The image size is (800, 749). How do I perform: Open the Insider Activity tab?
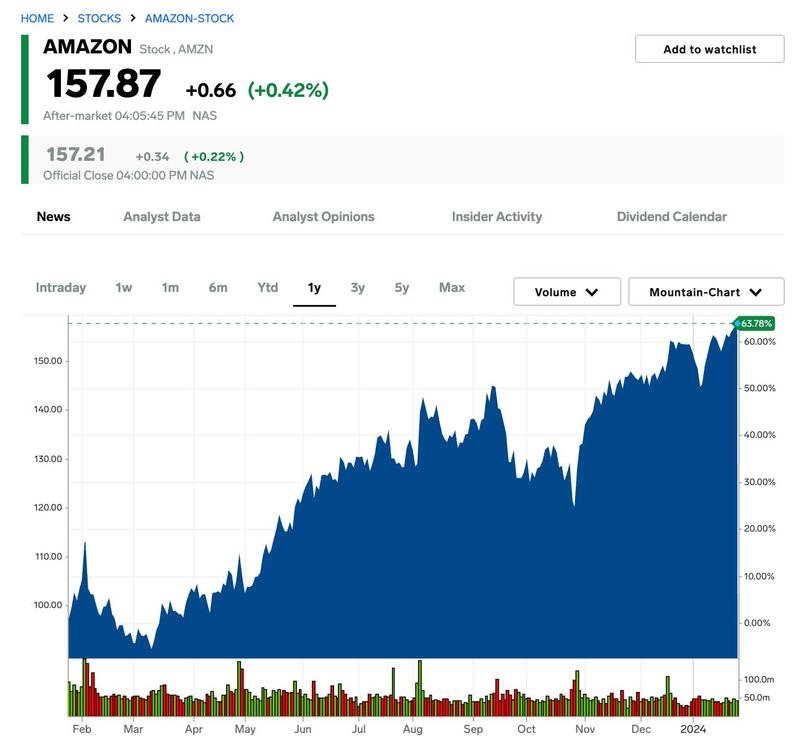tap(497, 216)
